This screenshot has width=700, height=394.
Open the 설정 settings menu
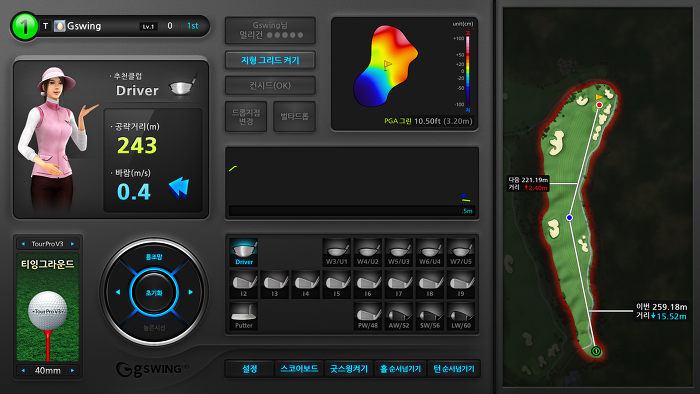tap(250, 369)
